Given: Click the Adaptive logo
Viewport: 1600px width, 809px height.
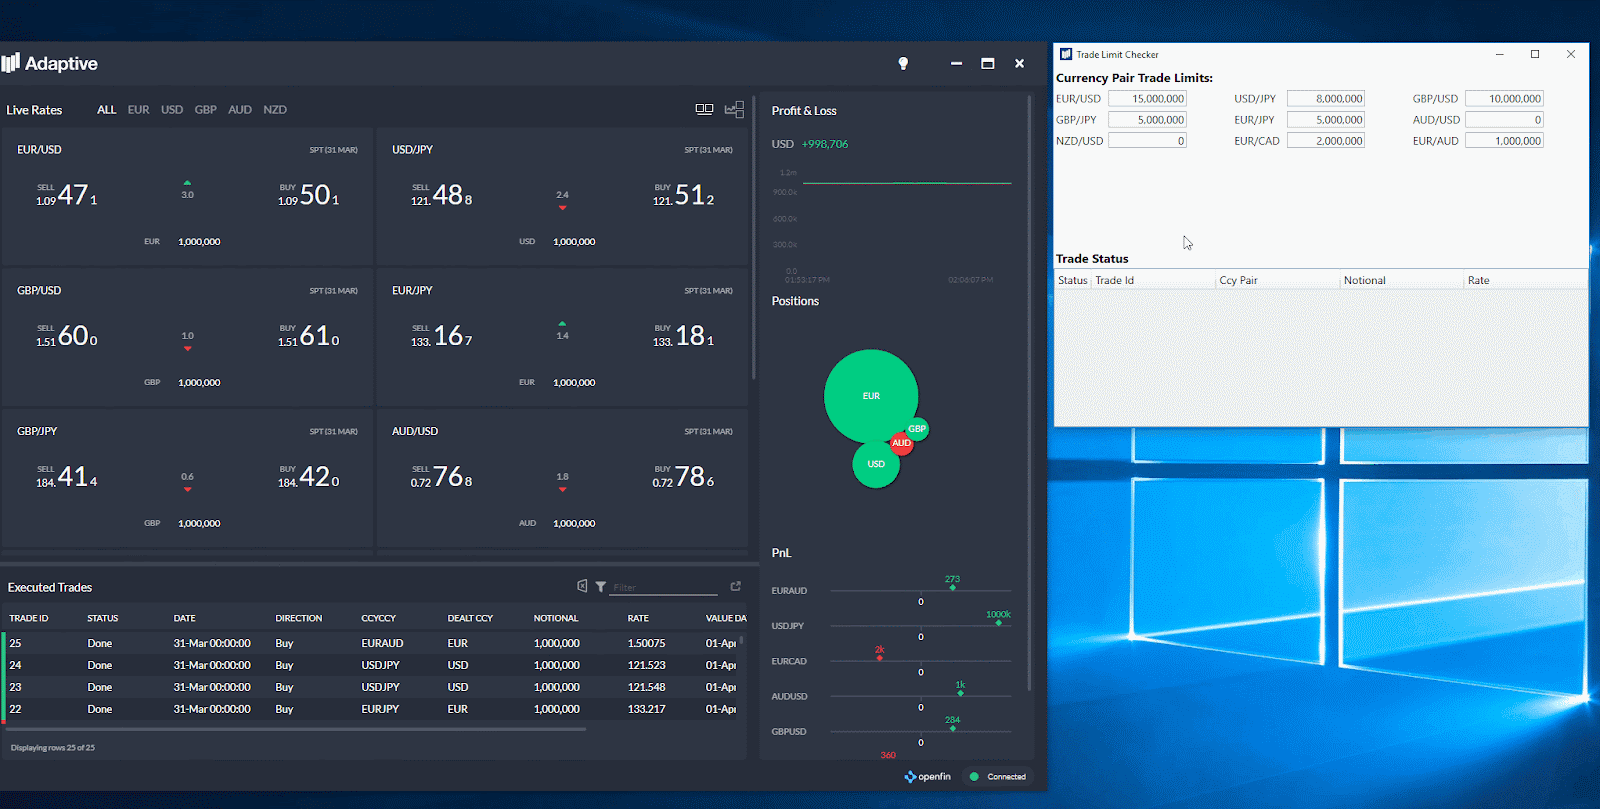Looking at the screenshot, I should pyautogui.click(x=50, y=63).
